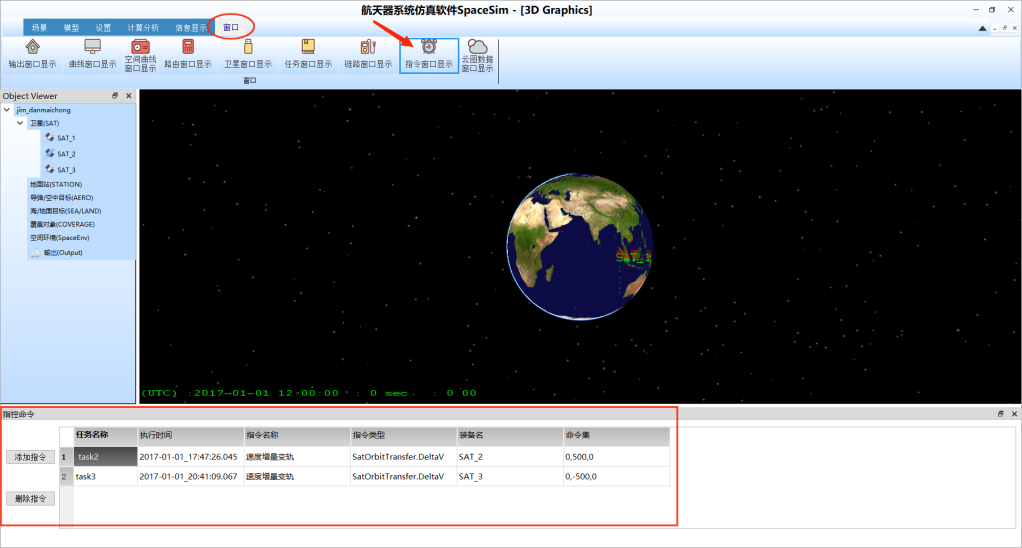Select the task3 cell in command table
Image resolution: width=1022 pixels, height=548 pixels.
105,477
